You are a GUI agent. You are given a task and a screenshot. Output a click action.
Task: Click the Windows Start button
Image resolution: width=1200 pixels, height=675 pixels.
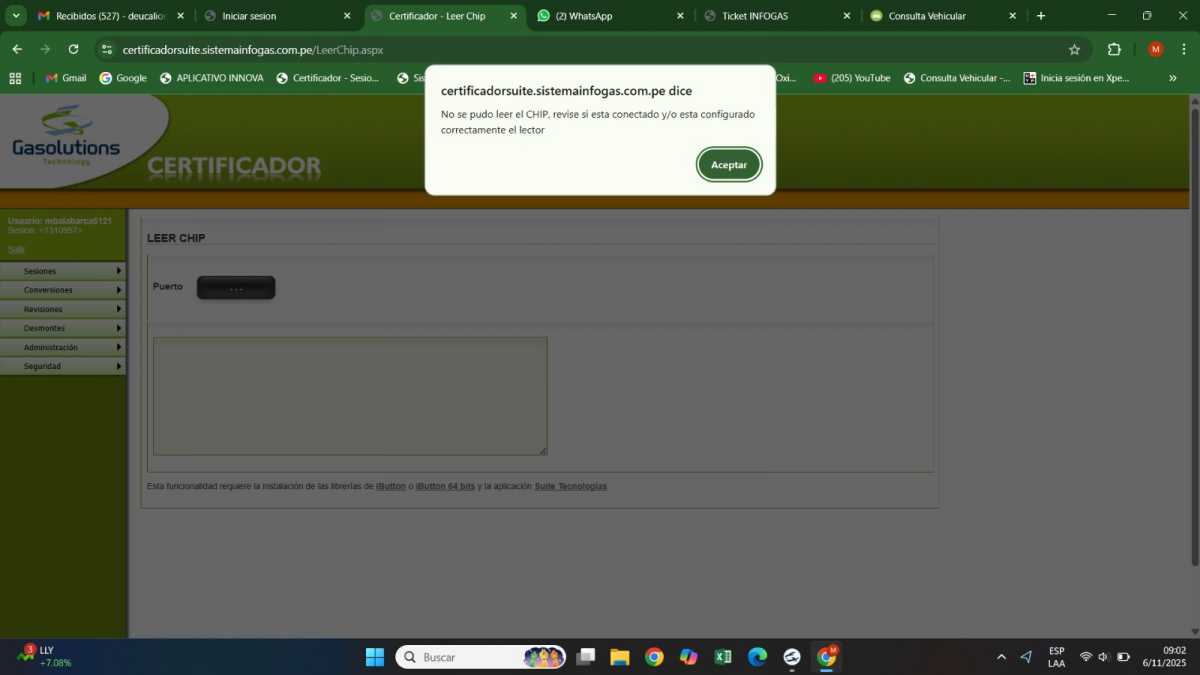click(x=375, y=657)
